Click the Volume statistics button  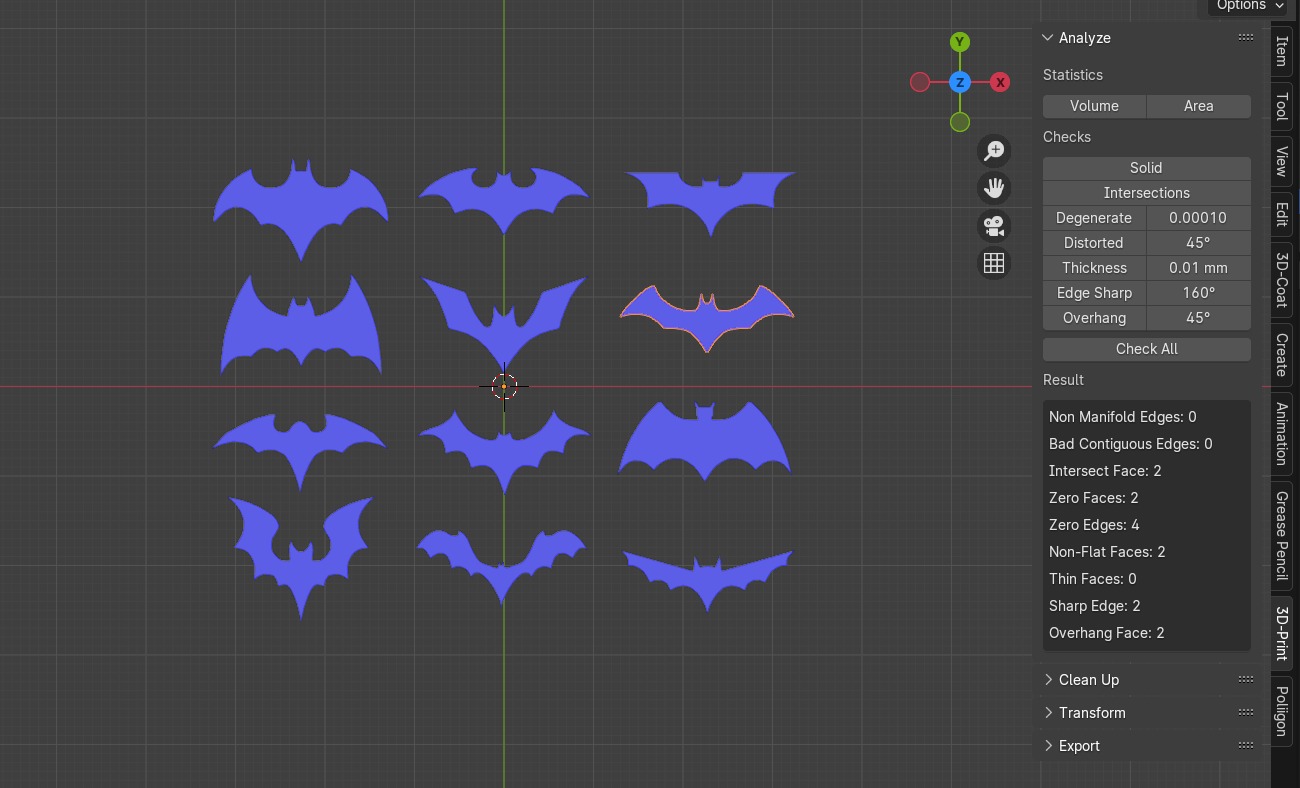tap(1094, 106)
